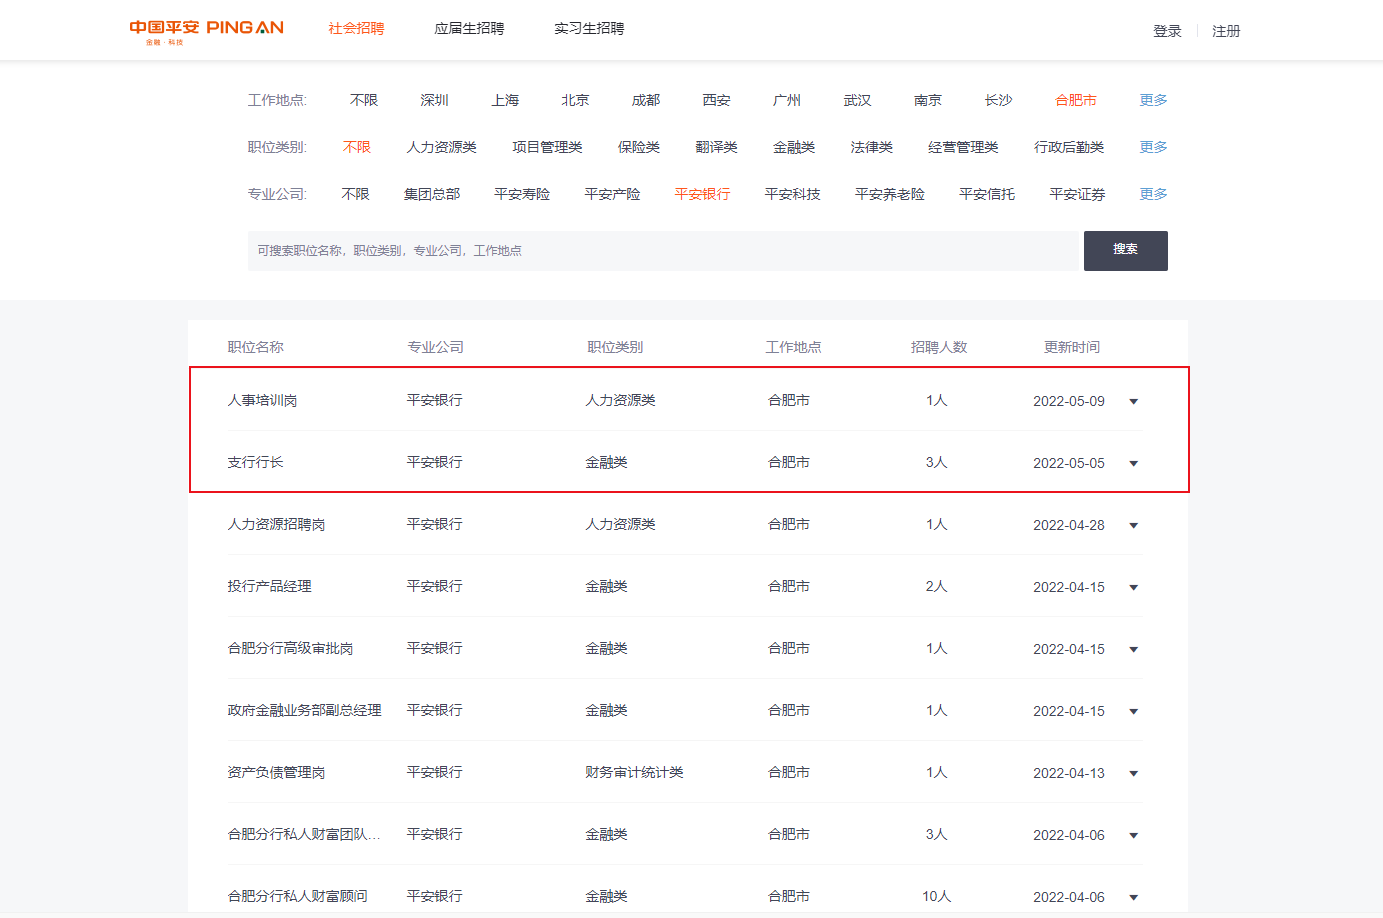Filter job category by 经营管理类
This screenshot has width=1383, height=918.
(963, 147)
